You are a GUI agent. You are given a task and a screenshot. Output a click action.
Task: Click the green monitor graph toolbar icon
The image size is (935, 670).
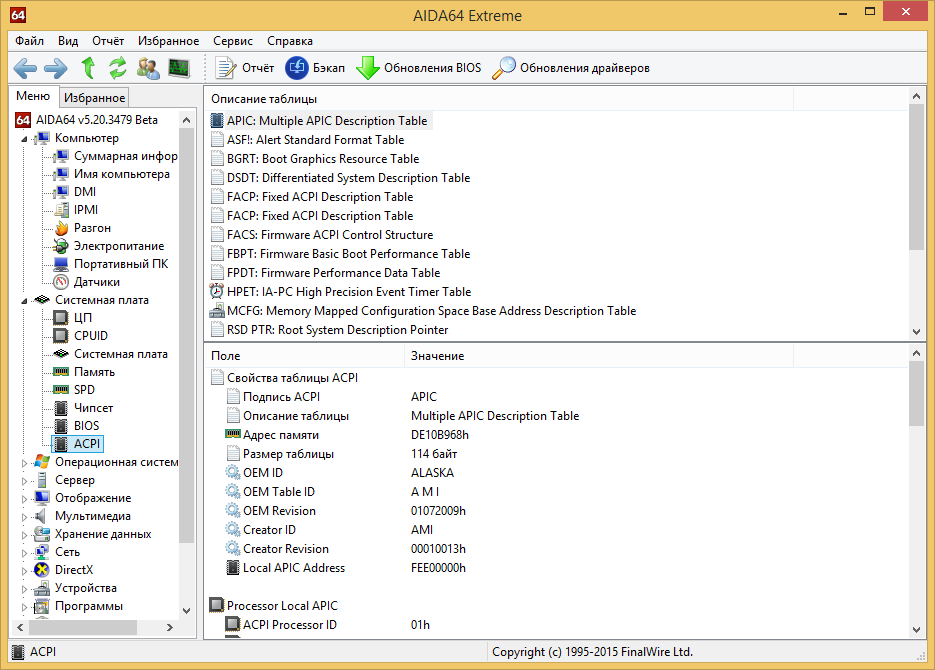[x=179, y=68]
